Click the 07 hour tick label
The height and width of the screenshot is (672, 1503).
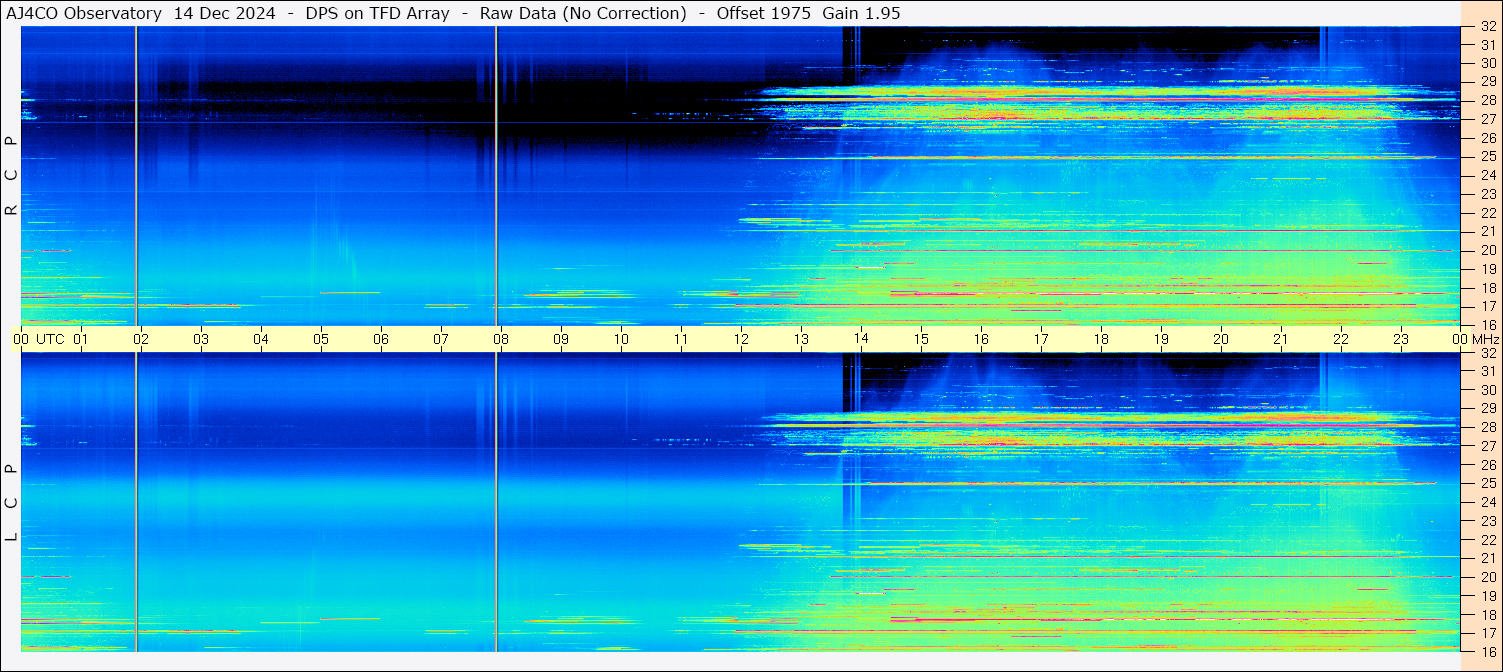click(441, 339)
